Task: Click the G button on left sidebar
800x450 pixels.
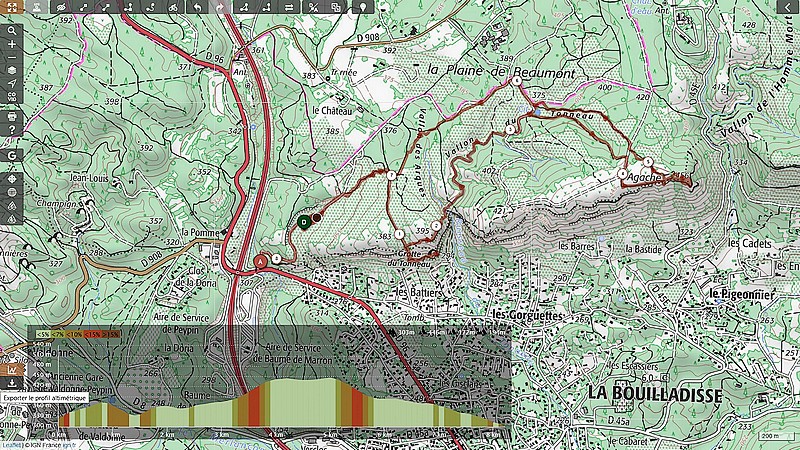Action: (12, 156)
